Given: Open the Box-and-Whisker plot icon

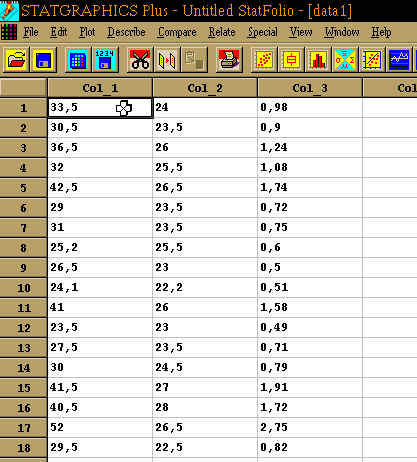Looking at the screenshot, I should tap(291, 60).
